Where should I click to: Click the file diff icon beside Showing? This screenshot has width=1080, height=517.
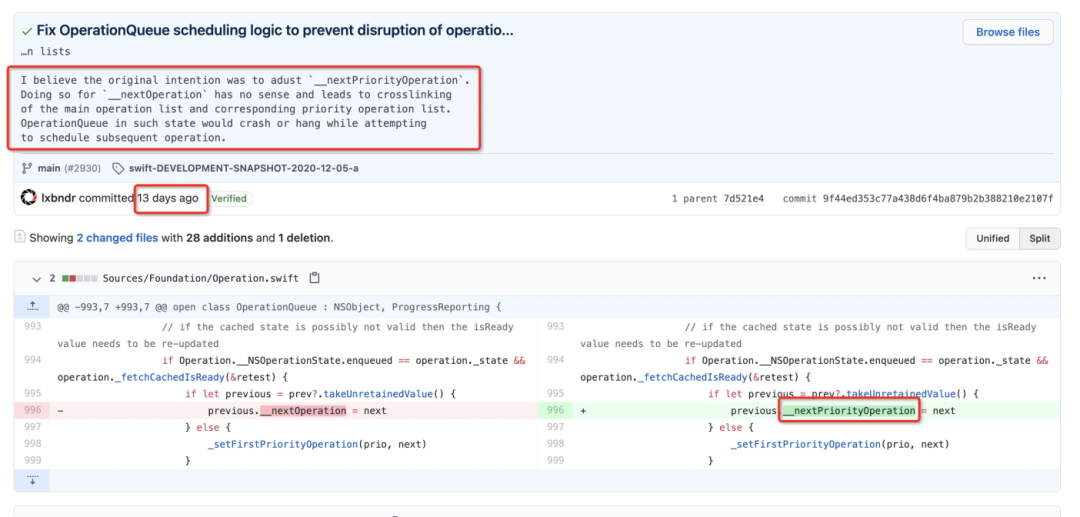[x=19, y=238]
